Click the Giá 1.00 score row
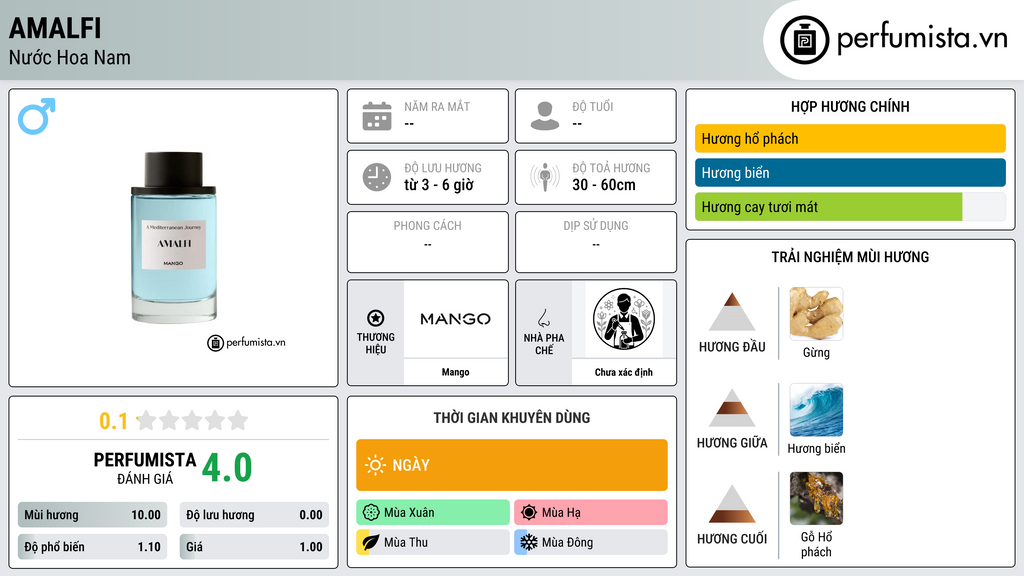Viewport: 1024px width, 576px height. tap(254, 547)
